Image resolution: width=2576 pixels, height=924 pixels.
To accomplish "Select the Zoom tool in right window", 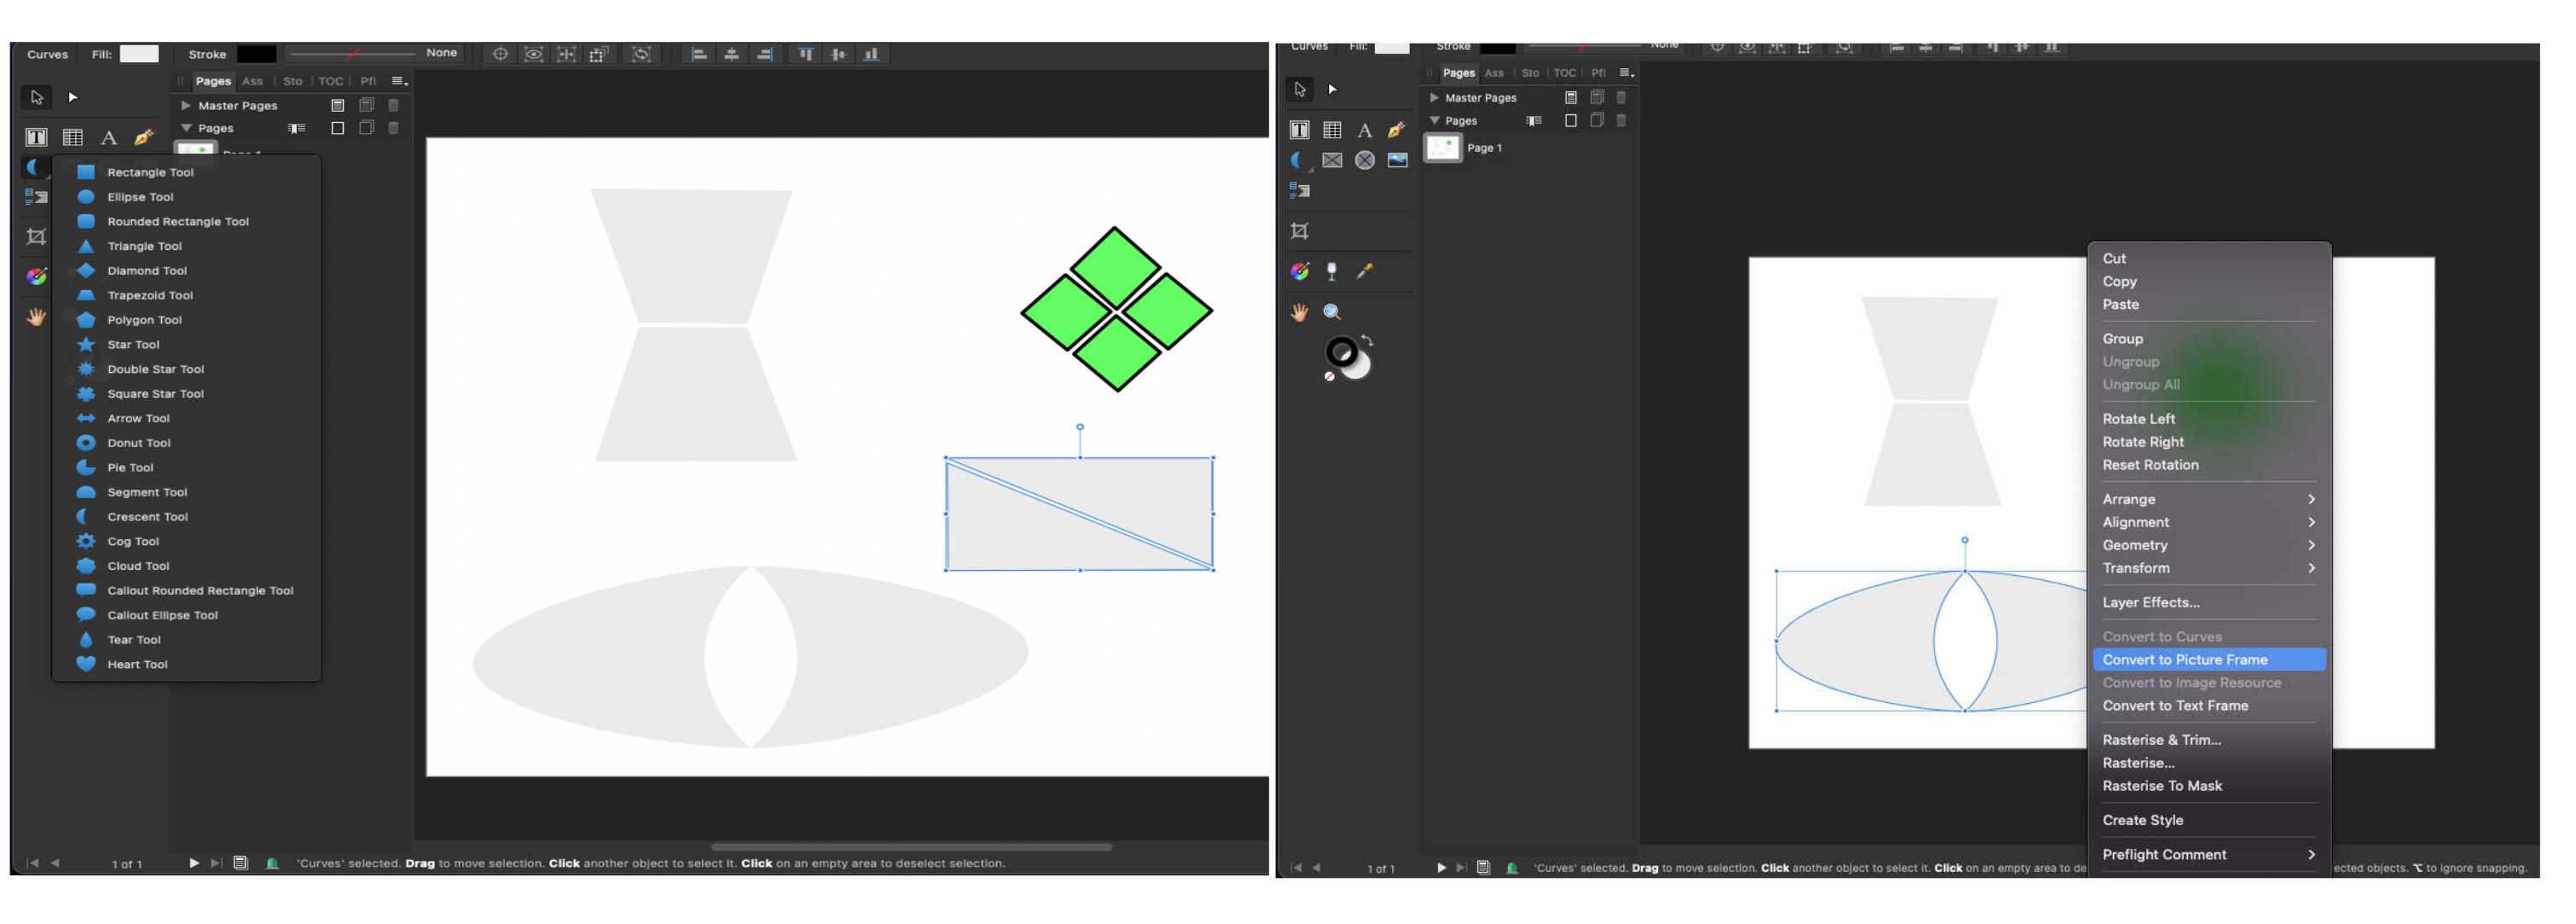I will coord(1332,312).
